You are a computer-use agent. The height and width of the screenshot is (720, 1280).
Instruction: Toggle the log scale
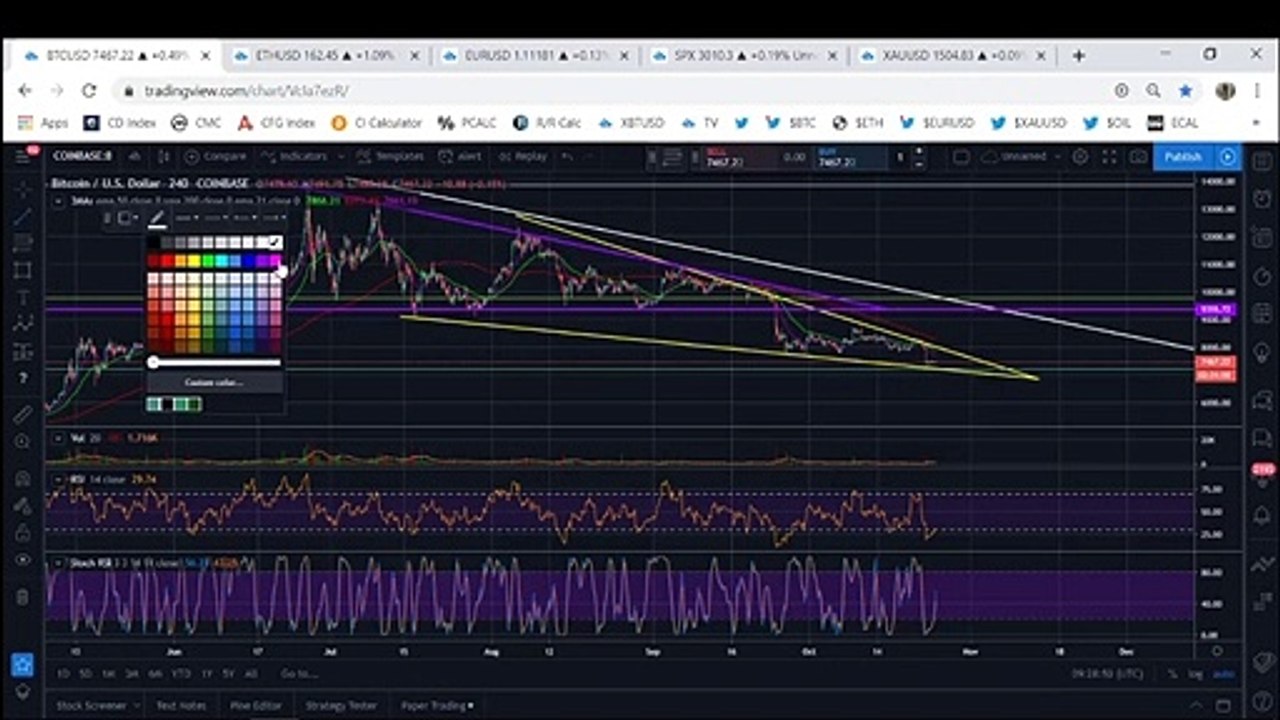point(1196,674)
